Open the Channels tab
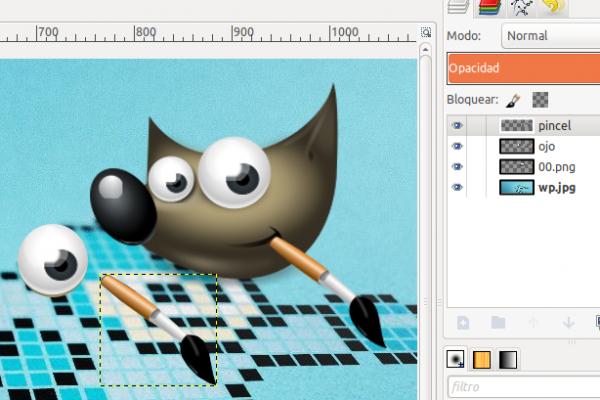600x400 pixels. pos(489,7)
